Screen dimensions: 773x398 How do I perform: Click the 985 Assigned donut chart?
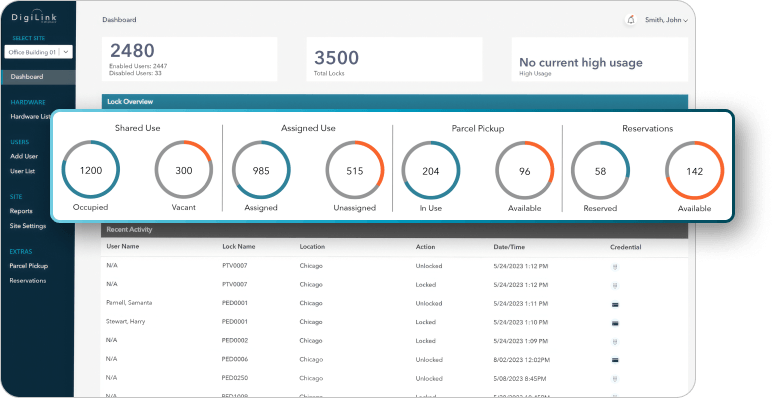261,171
